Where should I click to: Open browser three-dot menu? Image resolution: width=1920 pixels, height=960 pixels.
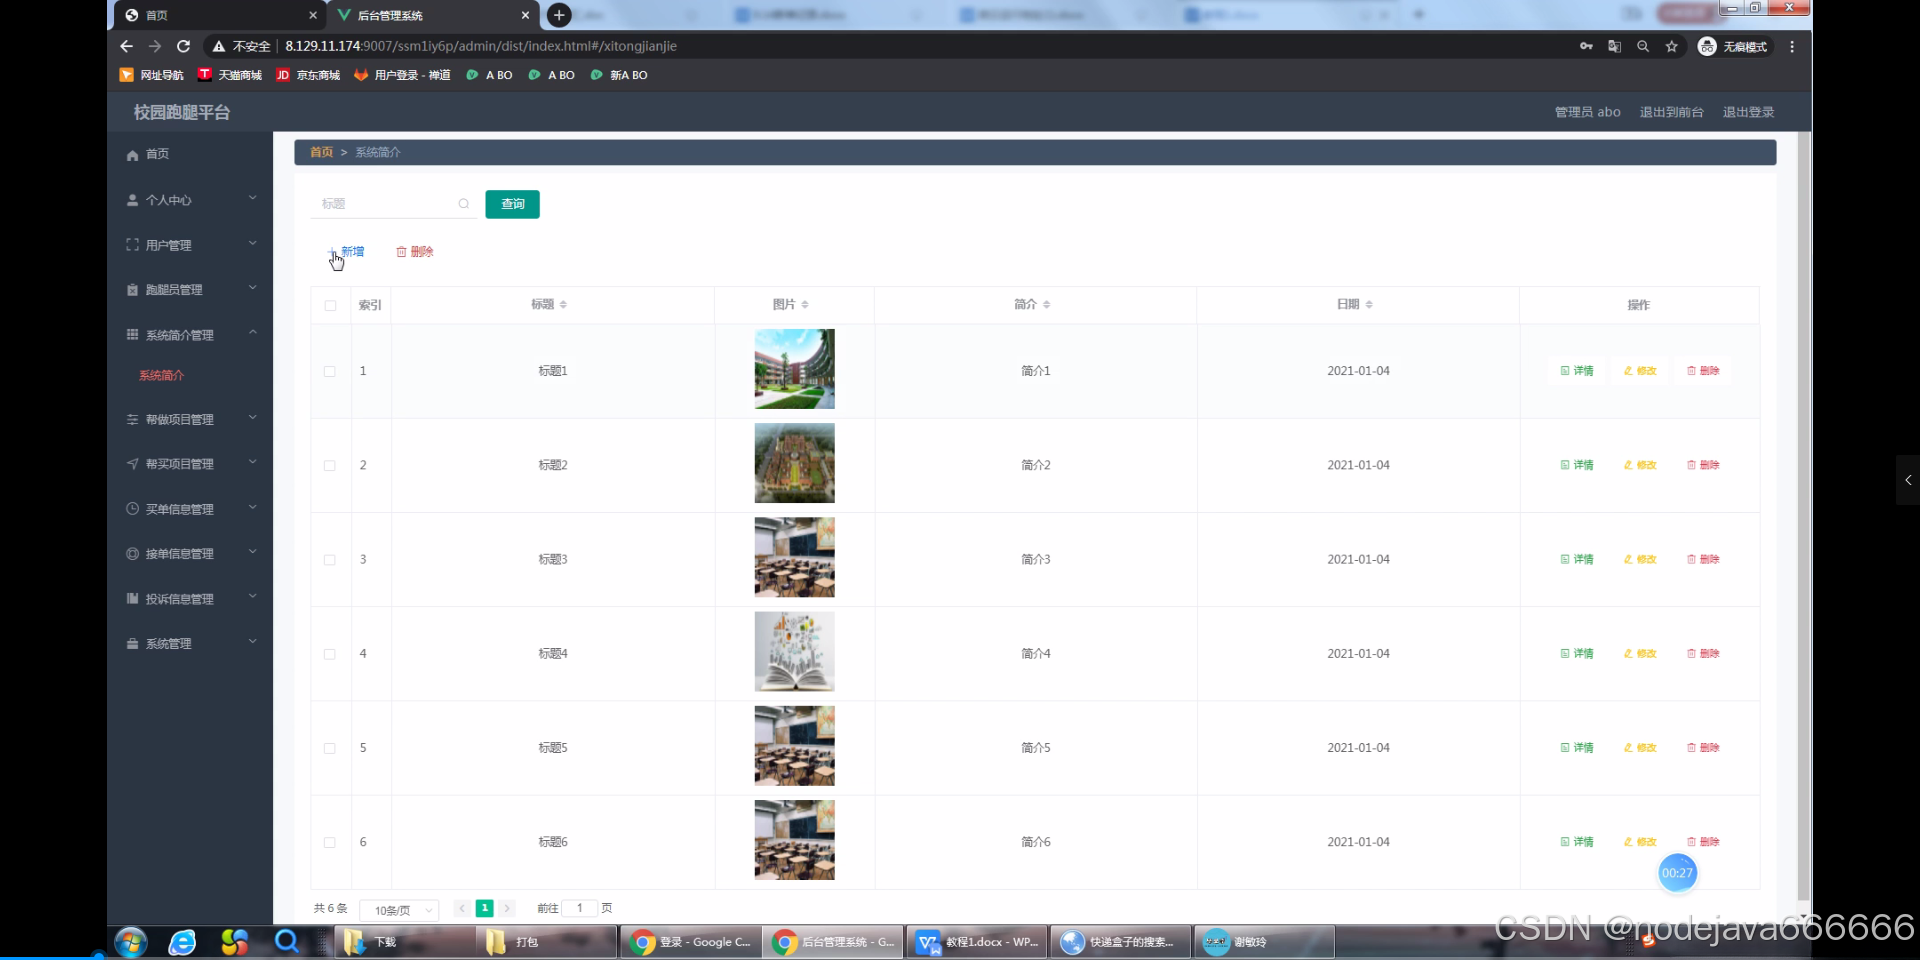point(1792,46)
